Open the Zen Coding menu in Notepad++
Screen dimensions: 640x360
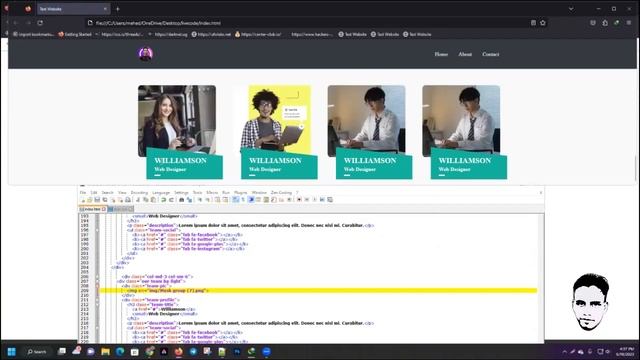[281, 193]
